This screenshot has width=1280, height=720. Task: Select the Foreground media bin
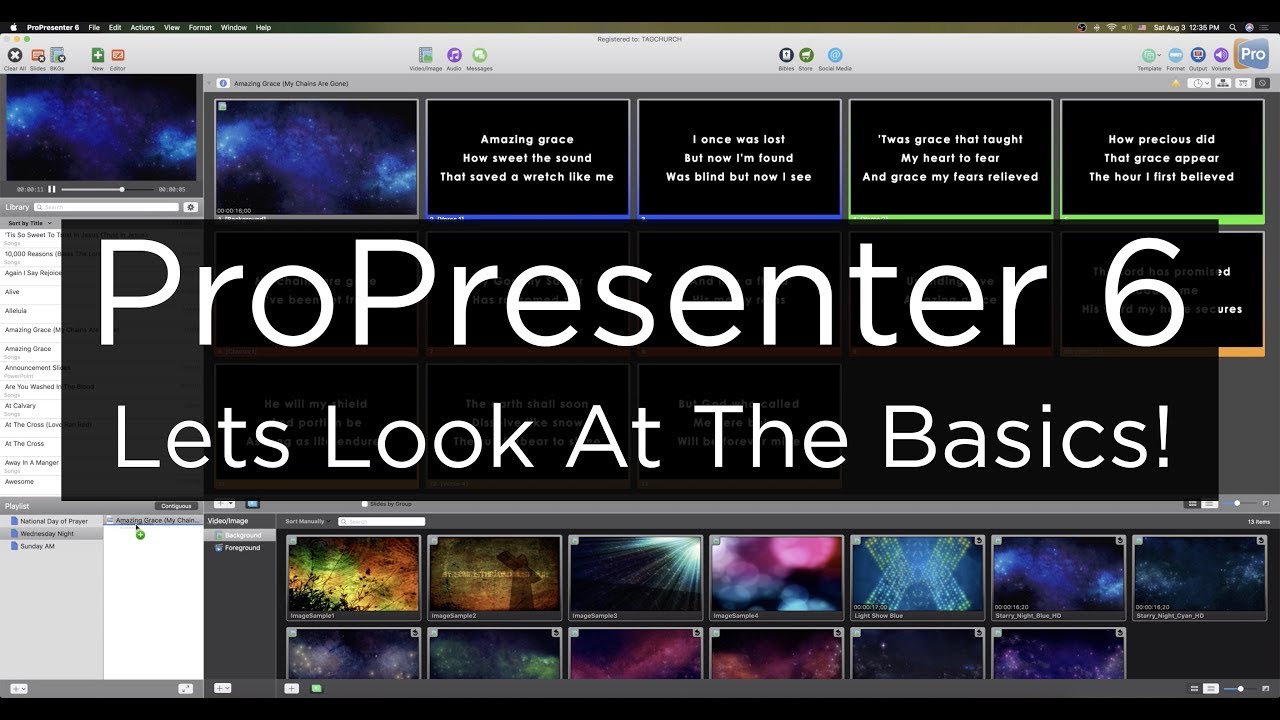pyautogui.click(x=240, y=548)
